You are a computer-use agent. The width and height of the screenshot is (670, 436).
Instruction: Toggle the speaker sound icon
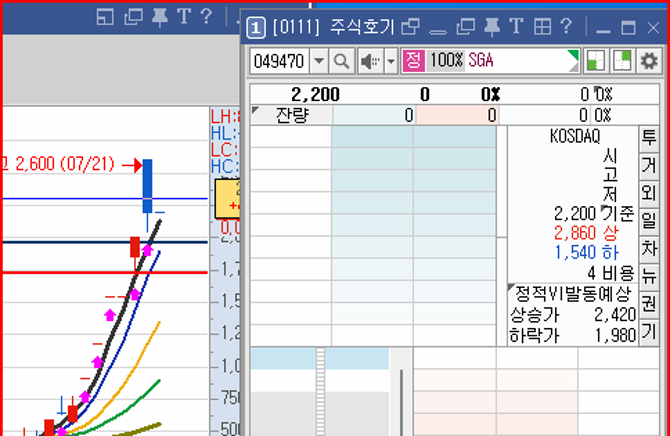(368, 61)
